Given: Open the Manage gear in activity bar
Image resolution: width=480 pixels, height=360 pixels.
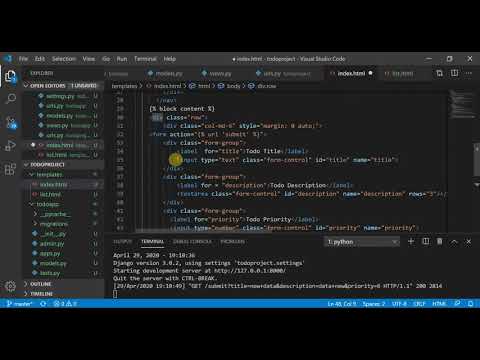Looking at the screenshot, I should coord(10,286).
